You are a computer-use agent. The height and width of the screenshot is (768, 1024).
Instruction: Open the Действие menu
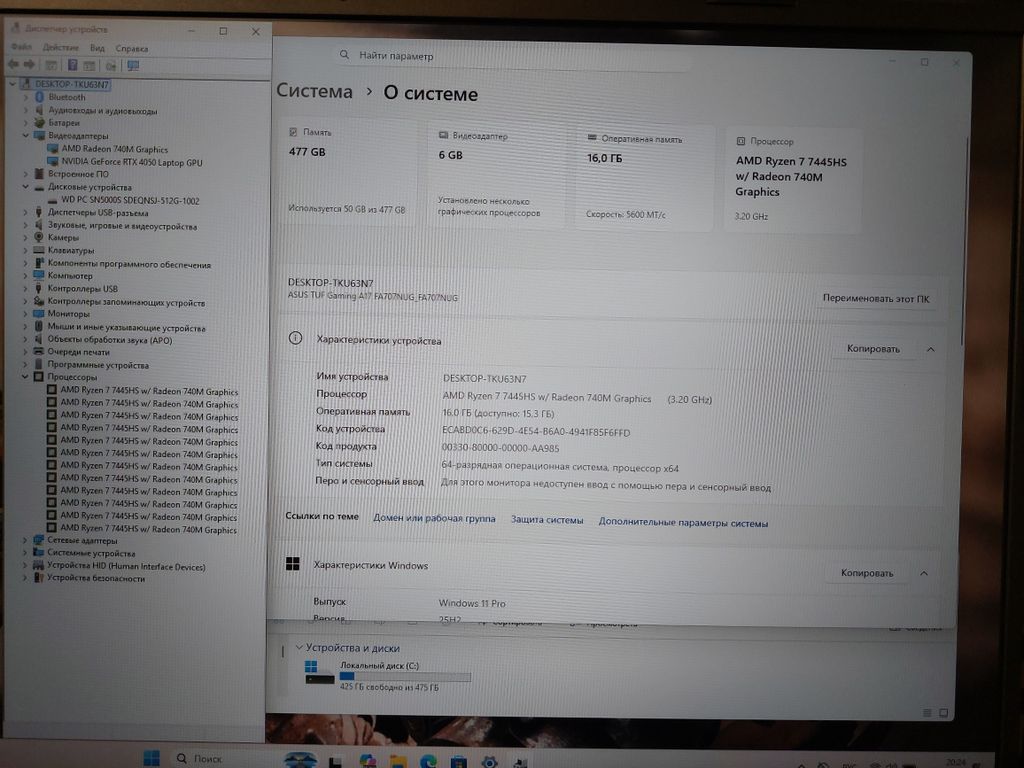61,48
